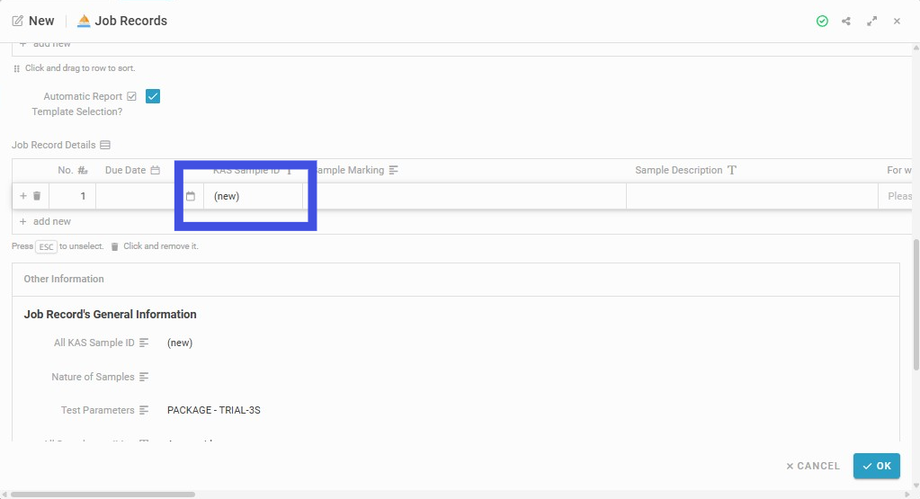The width and height of the screenshot is (920, 499).
Task: Click the lines icon beside All KAS Sample ID
Action: pyautogui.click(x=144, y=343)
